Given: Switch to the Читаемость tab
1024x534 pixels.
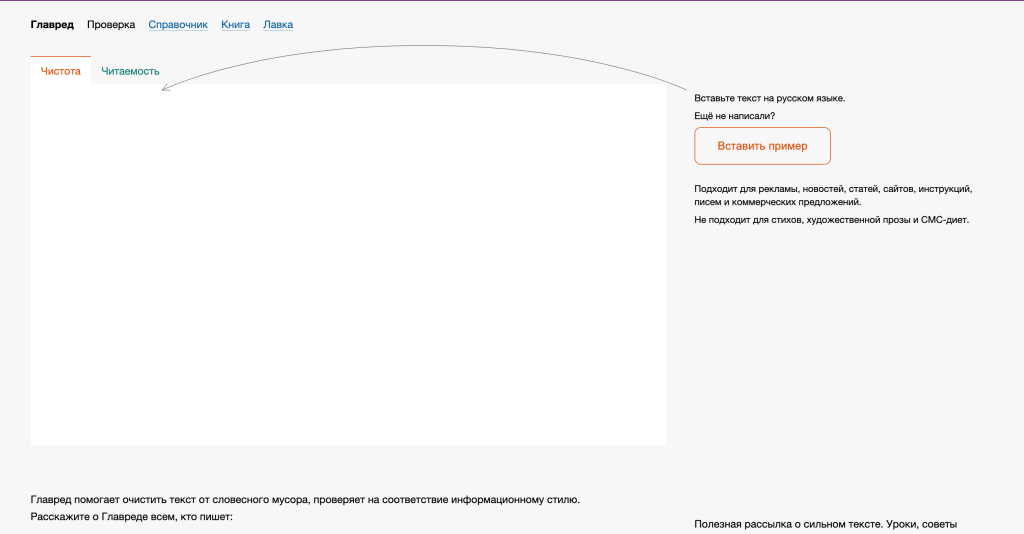Looking at the screenshot, I should 130,71.
